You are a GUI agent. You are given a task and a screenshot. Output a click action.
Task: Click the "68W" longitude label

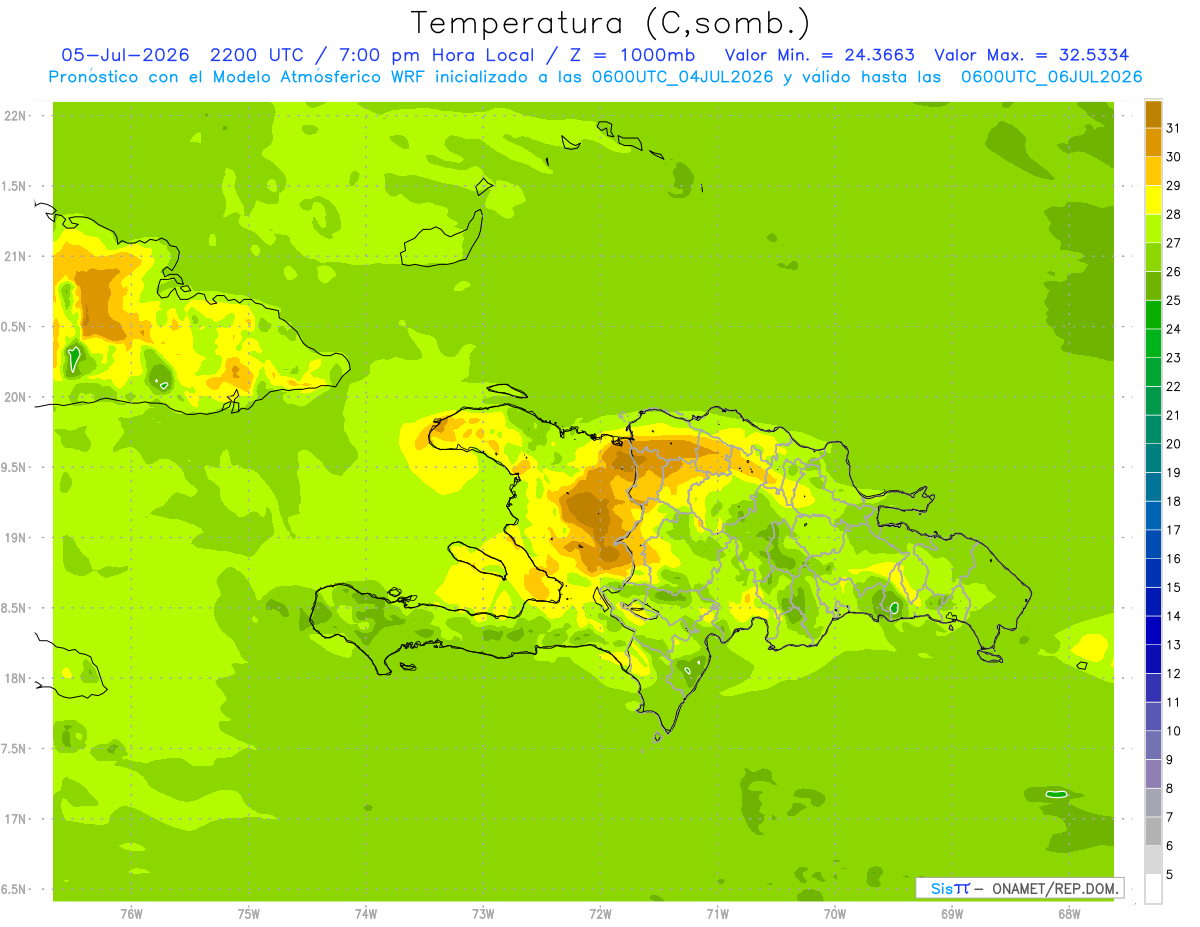point(1069,913)
